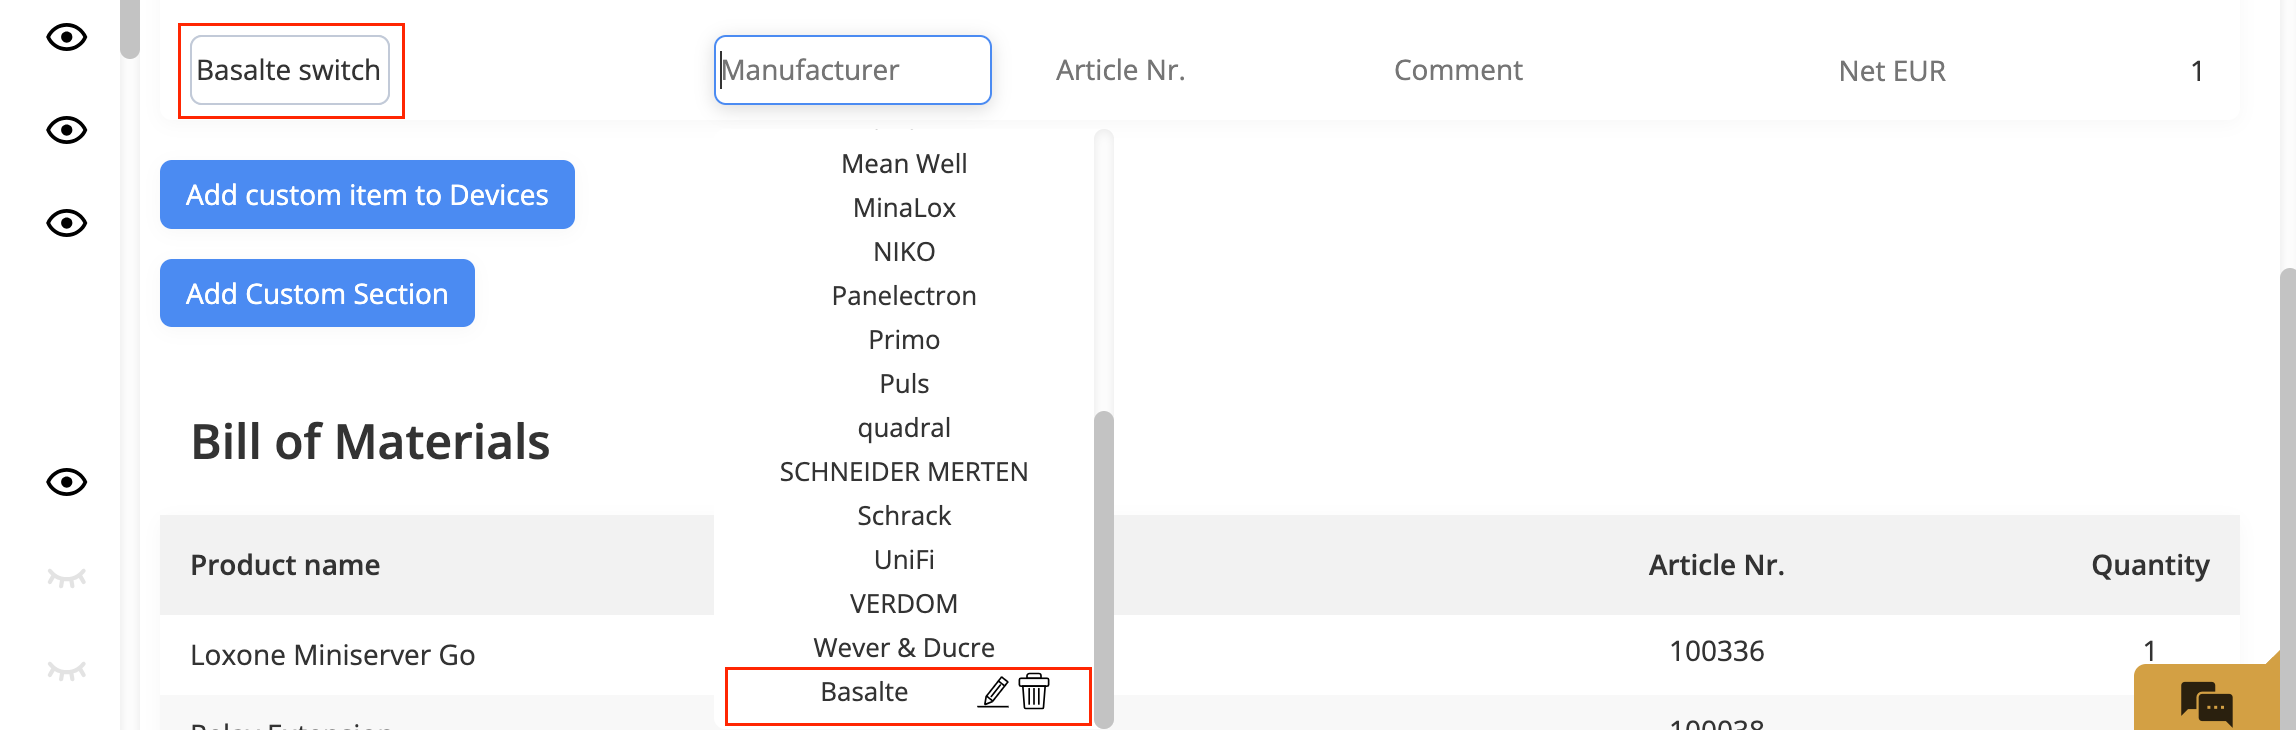Viewport: 2296px width, 730px height.
Task: Show section using first closed-eye icon
Action: 67,578
